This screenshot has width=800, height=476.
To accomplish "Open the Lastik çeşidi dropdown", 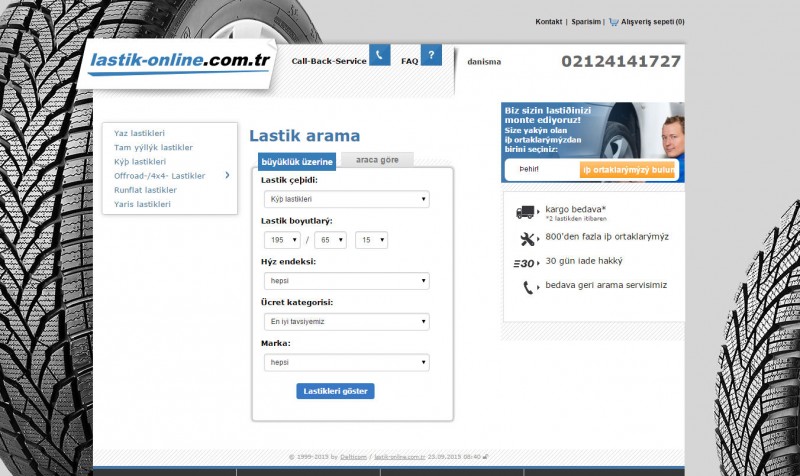I will coord(346,200).
